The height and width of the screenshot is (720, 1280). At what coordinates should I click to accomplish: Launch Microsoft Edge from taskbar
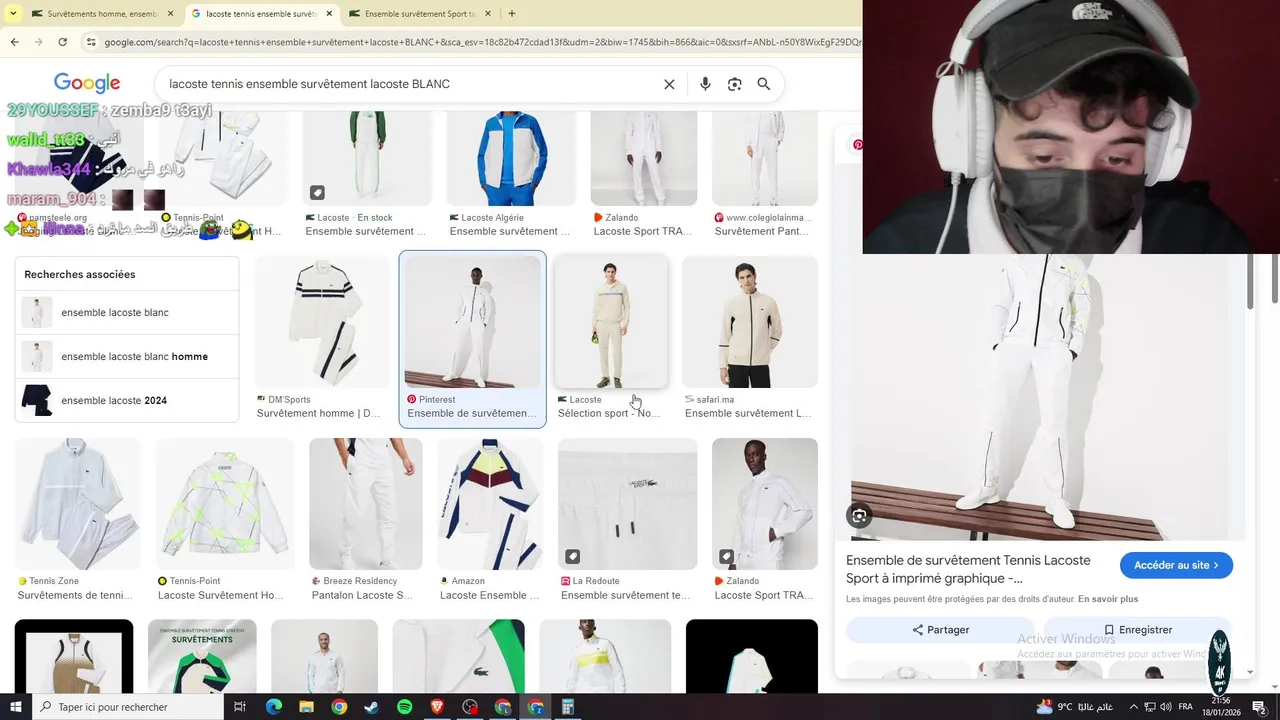[x=274, y=707]
